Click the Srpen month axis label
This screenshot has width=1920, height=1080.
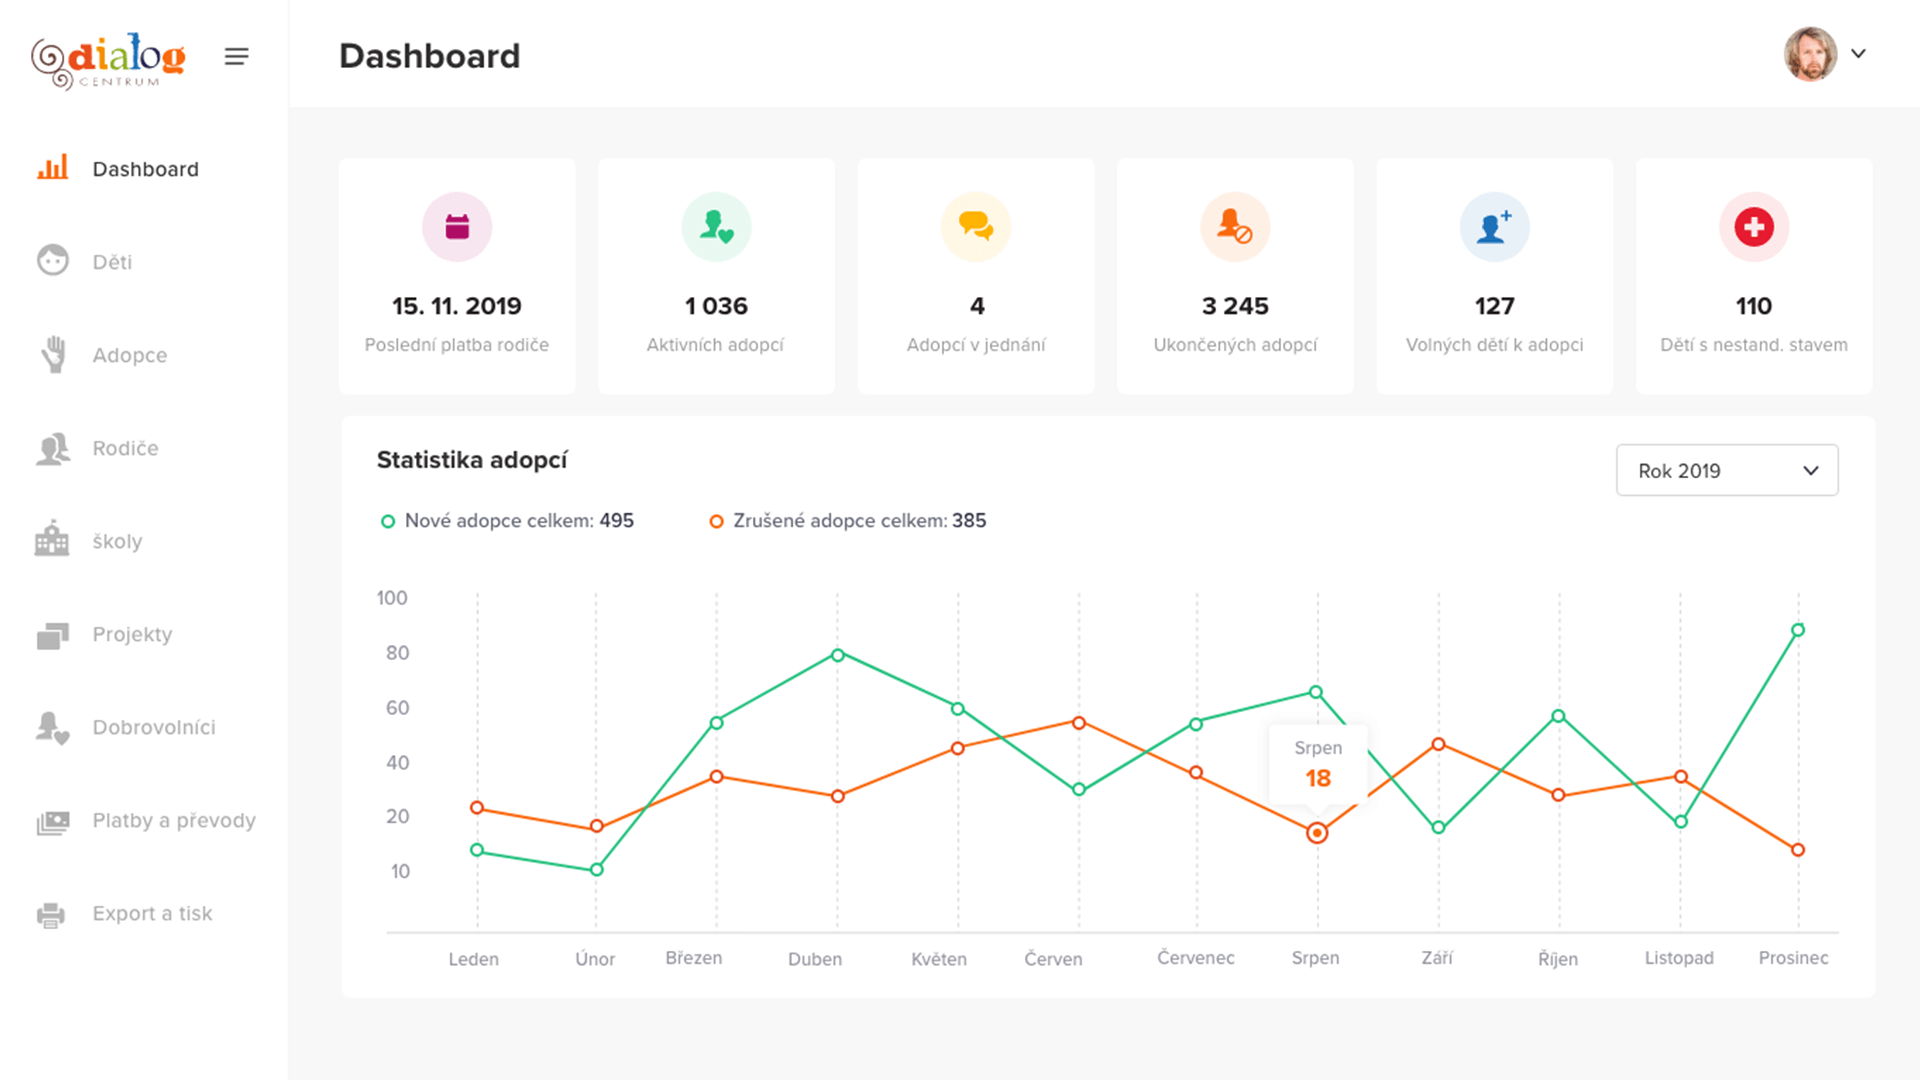tap(1315, 958)
